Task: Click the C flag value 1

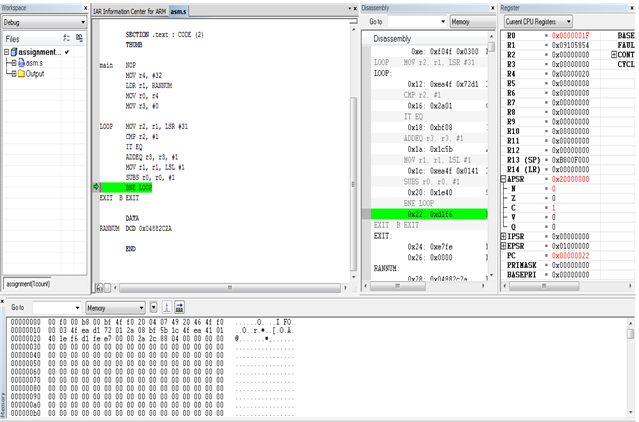Action: tap(553, 208)
